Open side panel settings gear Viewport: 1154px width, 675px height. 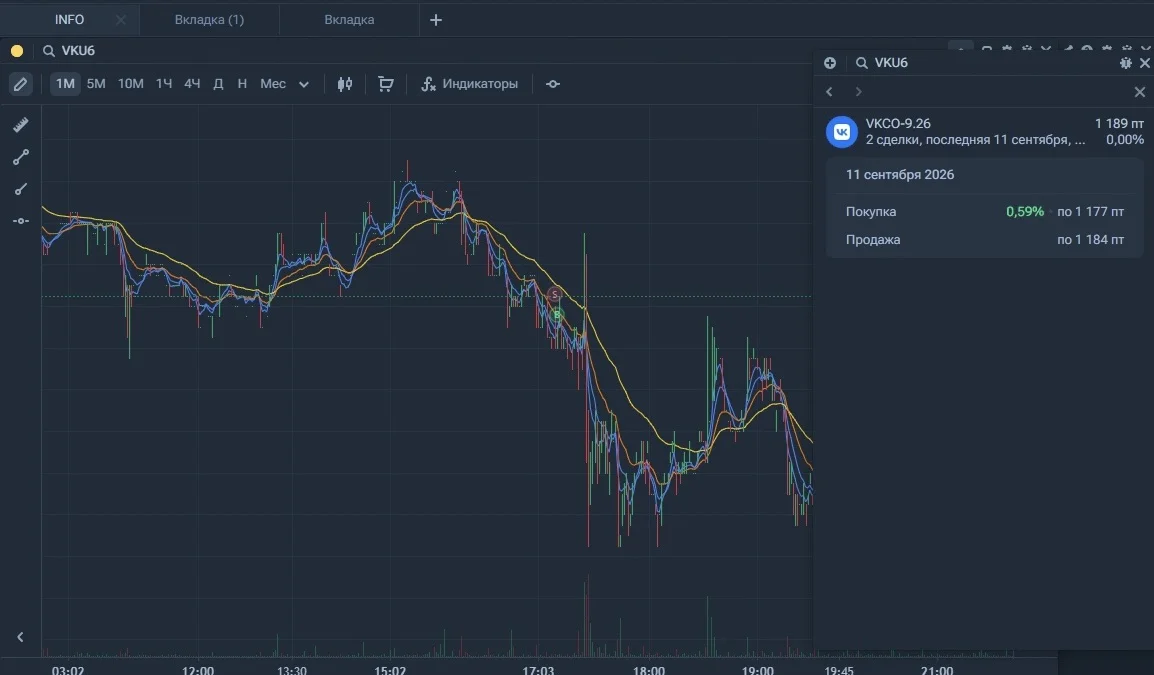pos(1125,63)
